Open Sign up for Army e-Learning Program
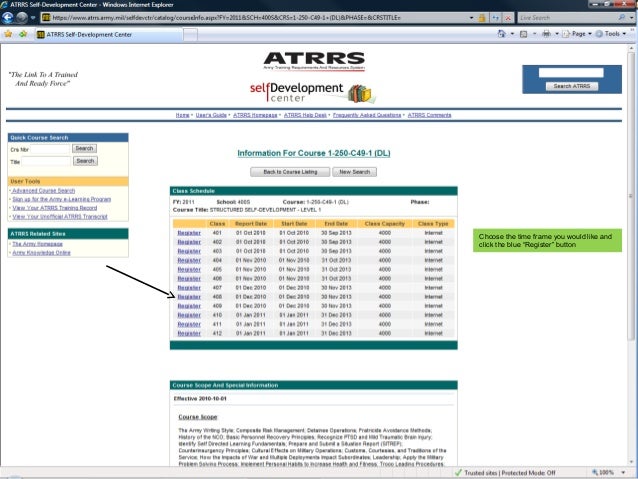Screen dimensions: 638x479 point(61,199)
